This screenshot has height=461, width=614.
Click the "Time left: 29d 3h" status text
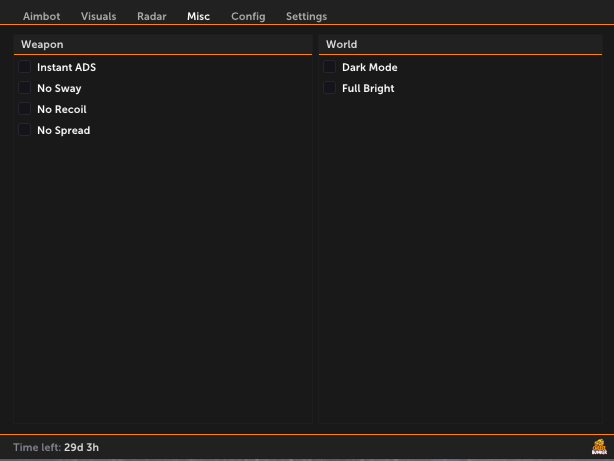pos(56,447)
